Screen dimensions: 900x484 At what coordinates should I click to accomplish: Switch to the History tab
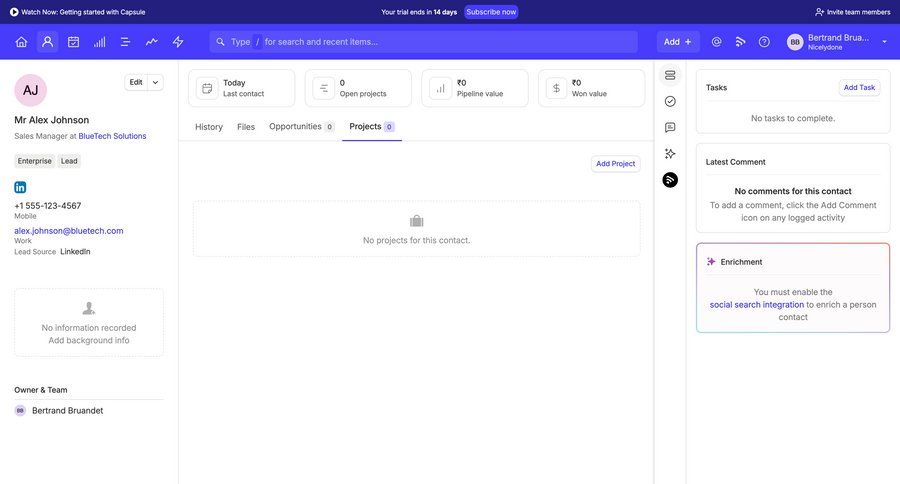coord(209,127)
